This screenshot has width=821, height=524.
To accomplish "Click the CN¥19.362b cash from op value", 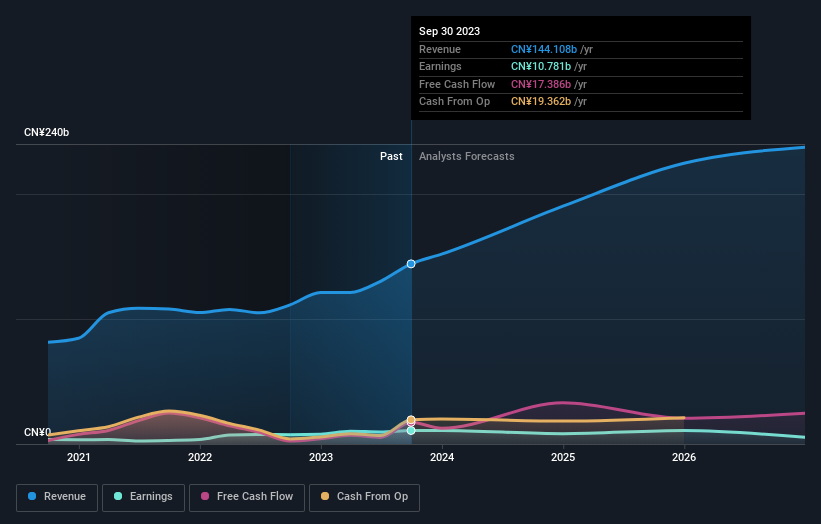I will pyautogui.click(x=541, y=102).
